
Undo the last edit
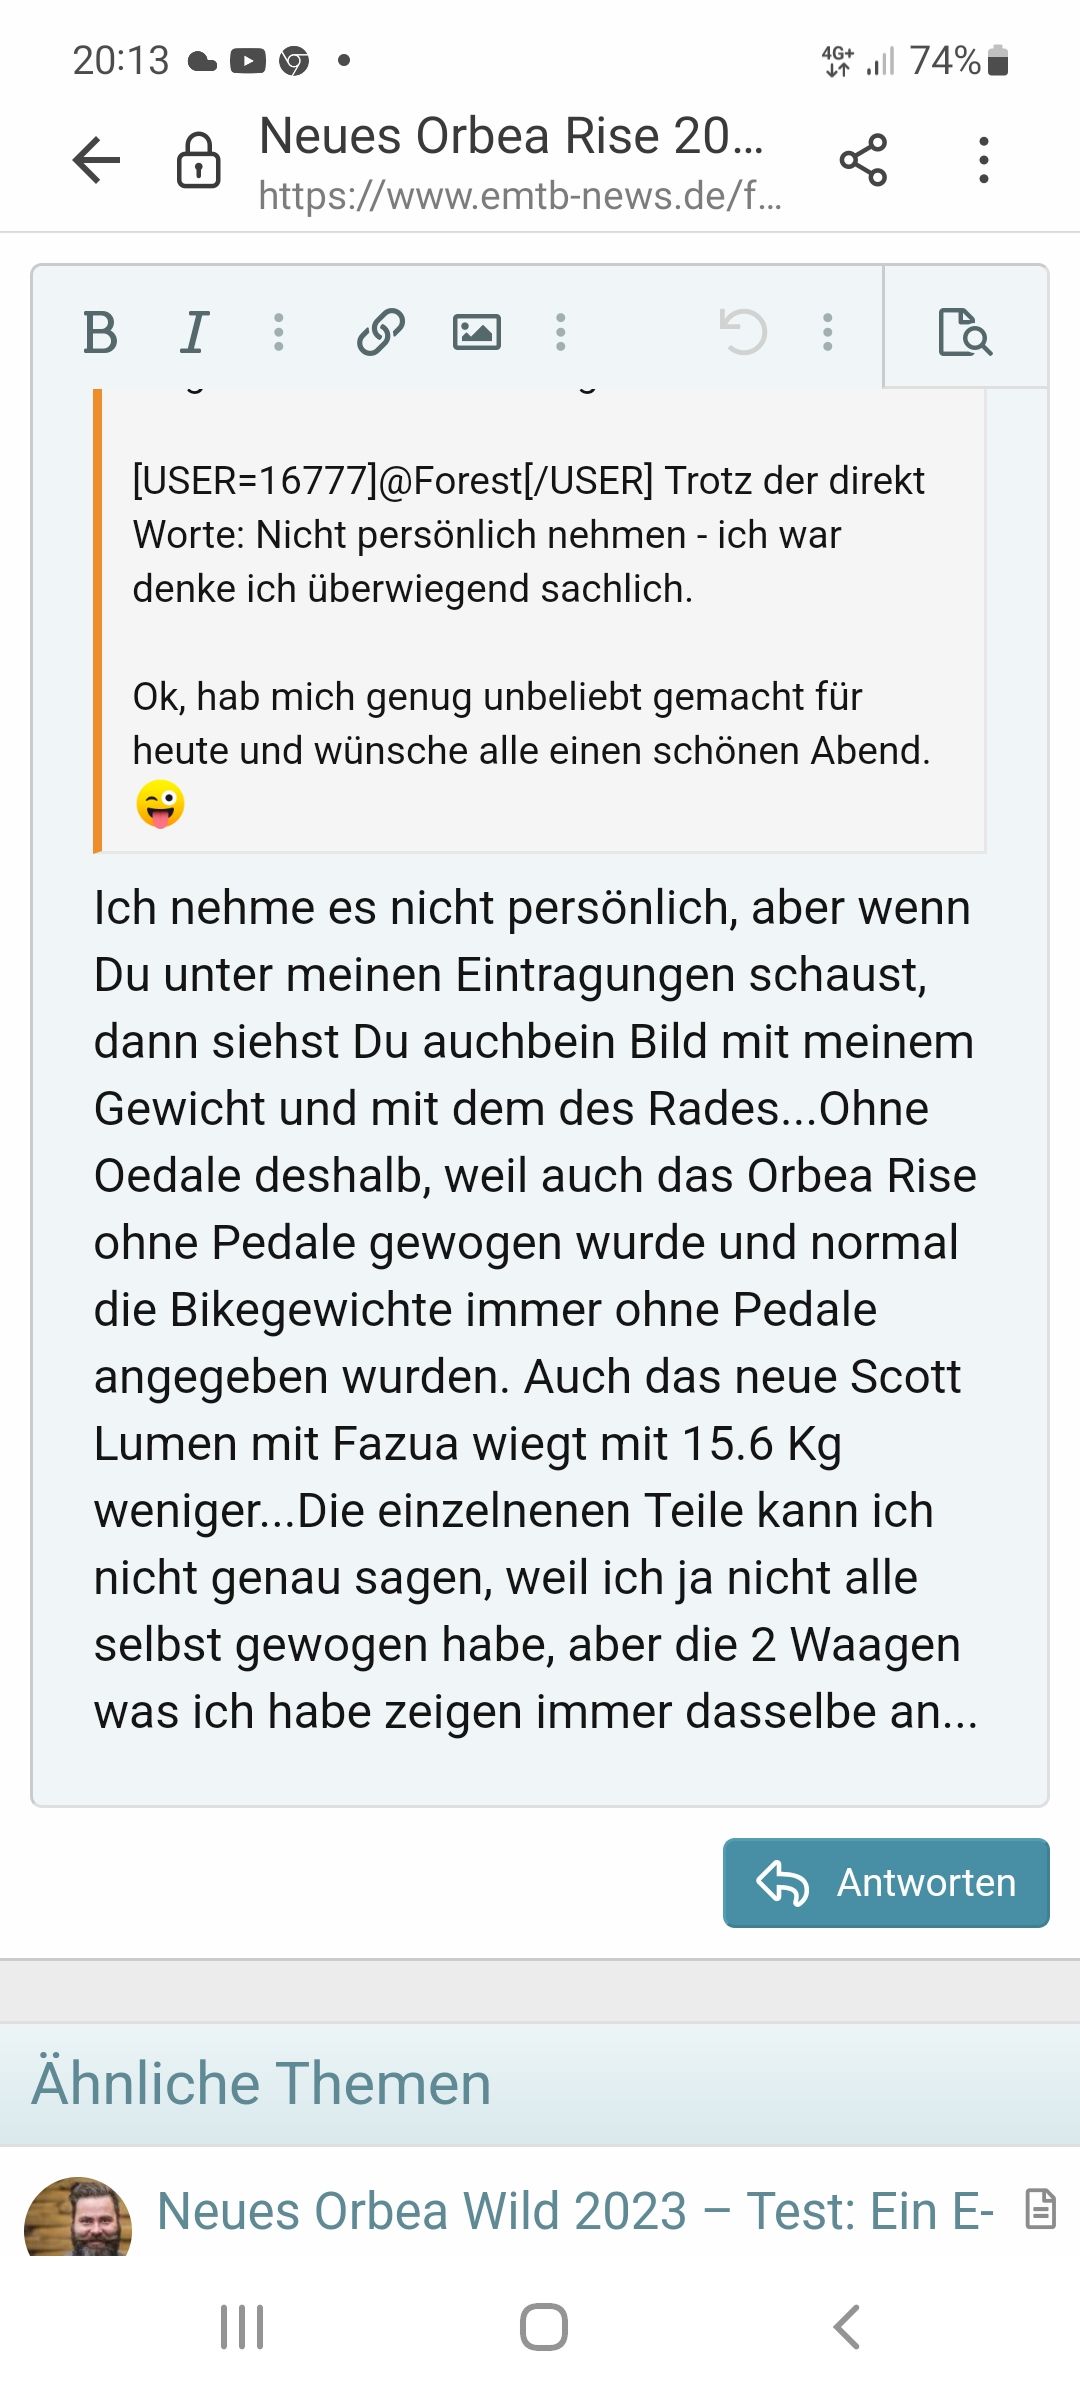(743, 332)
